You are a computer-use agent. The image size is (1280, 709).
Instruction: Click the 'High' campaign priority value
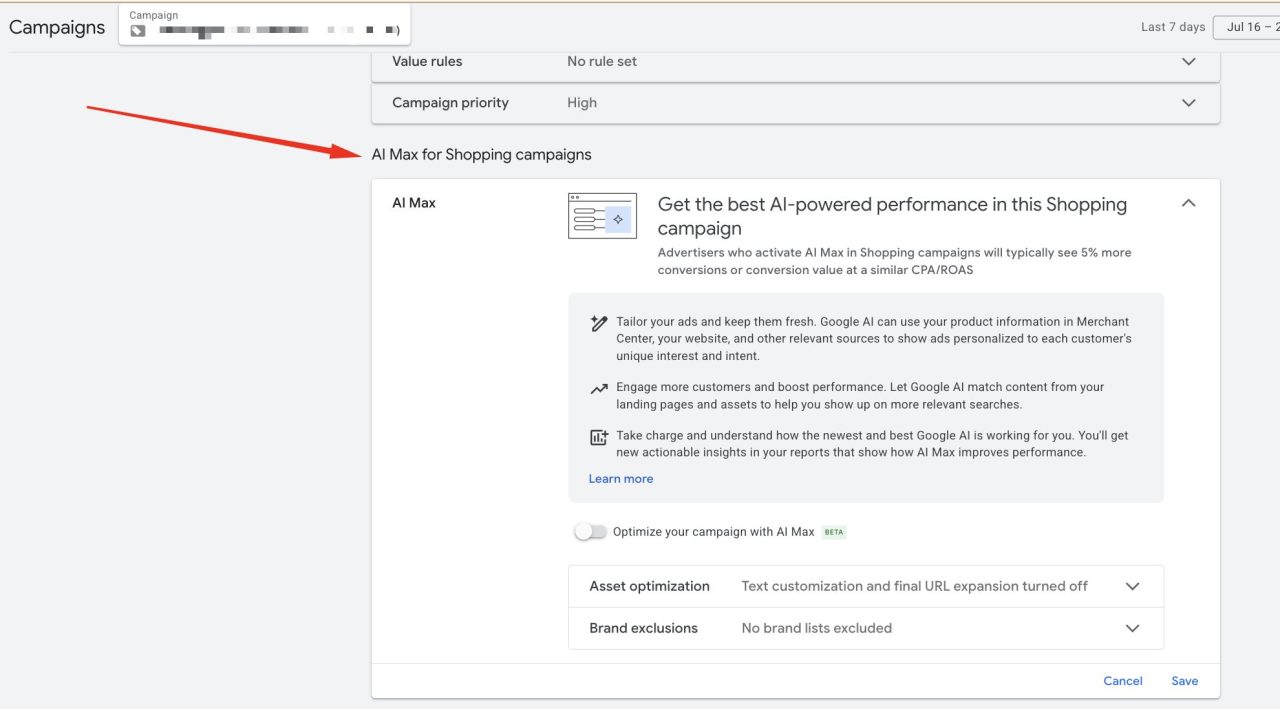coord(582,102)
